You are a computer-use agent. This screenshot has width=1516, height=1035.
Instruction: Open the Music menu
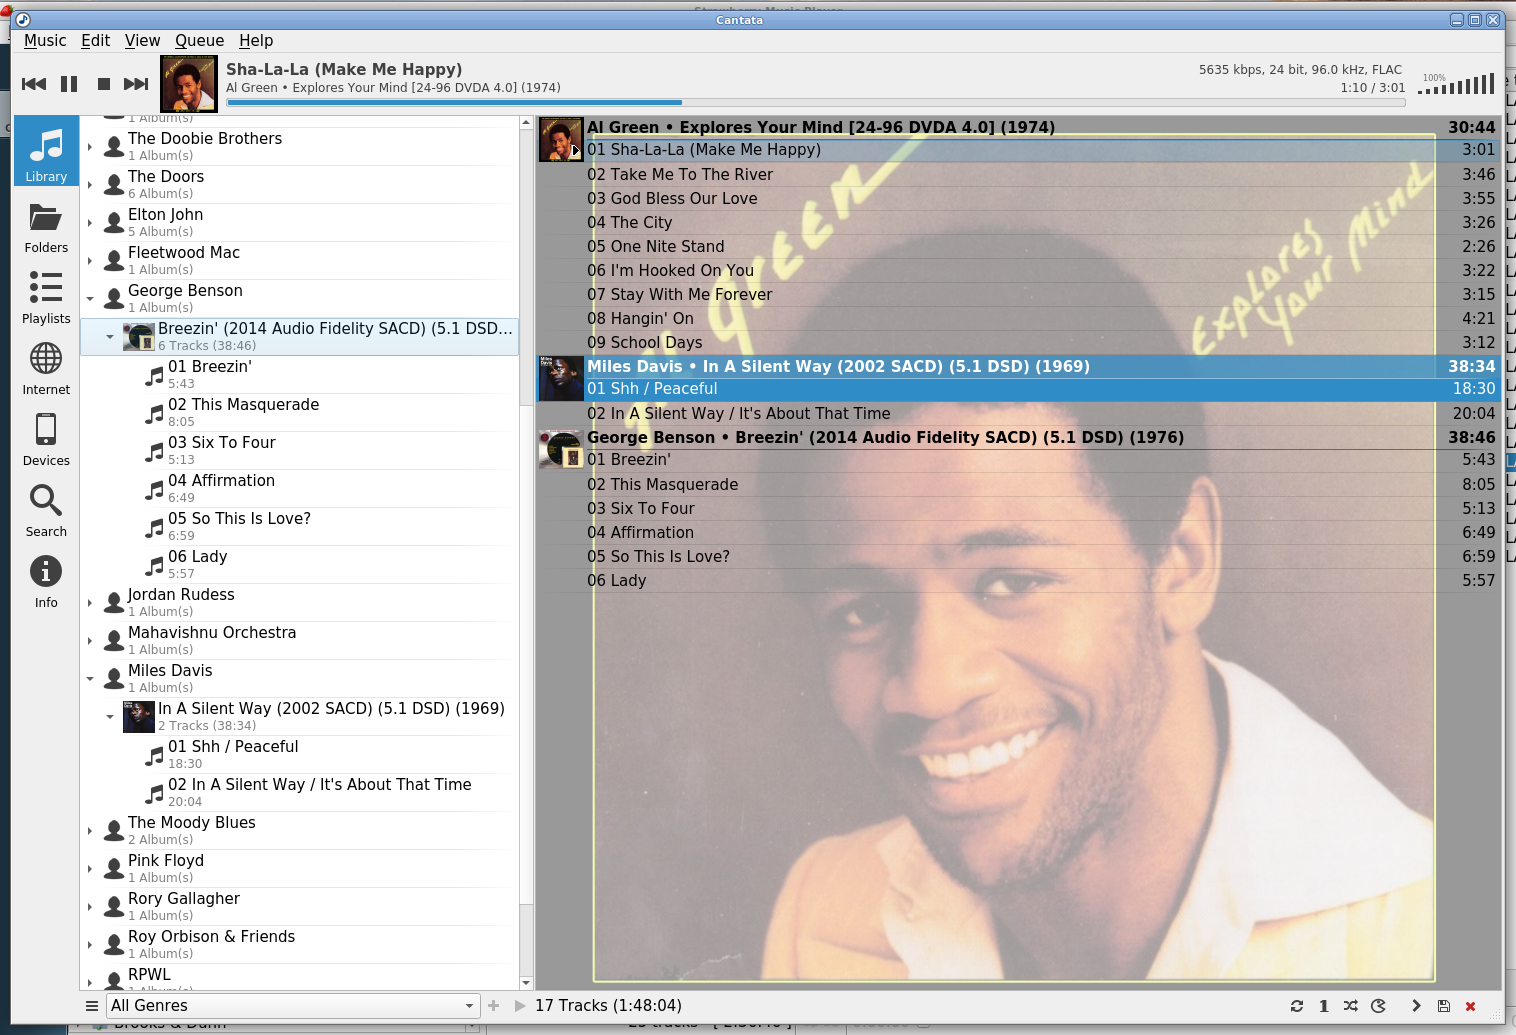(45, 41)
